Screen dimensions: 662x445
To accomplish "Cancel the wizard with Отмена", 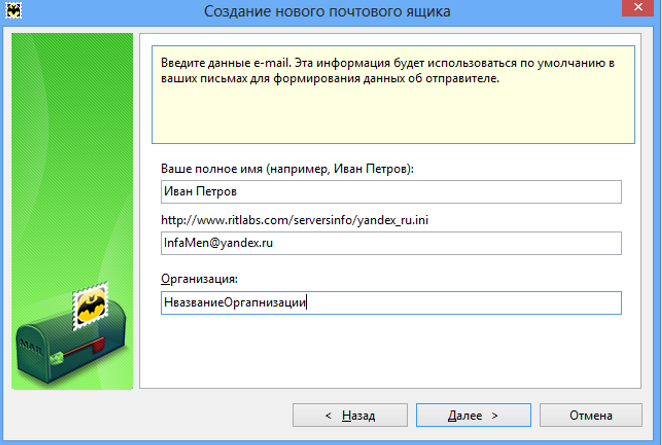I will click(x=590, y=415).
